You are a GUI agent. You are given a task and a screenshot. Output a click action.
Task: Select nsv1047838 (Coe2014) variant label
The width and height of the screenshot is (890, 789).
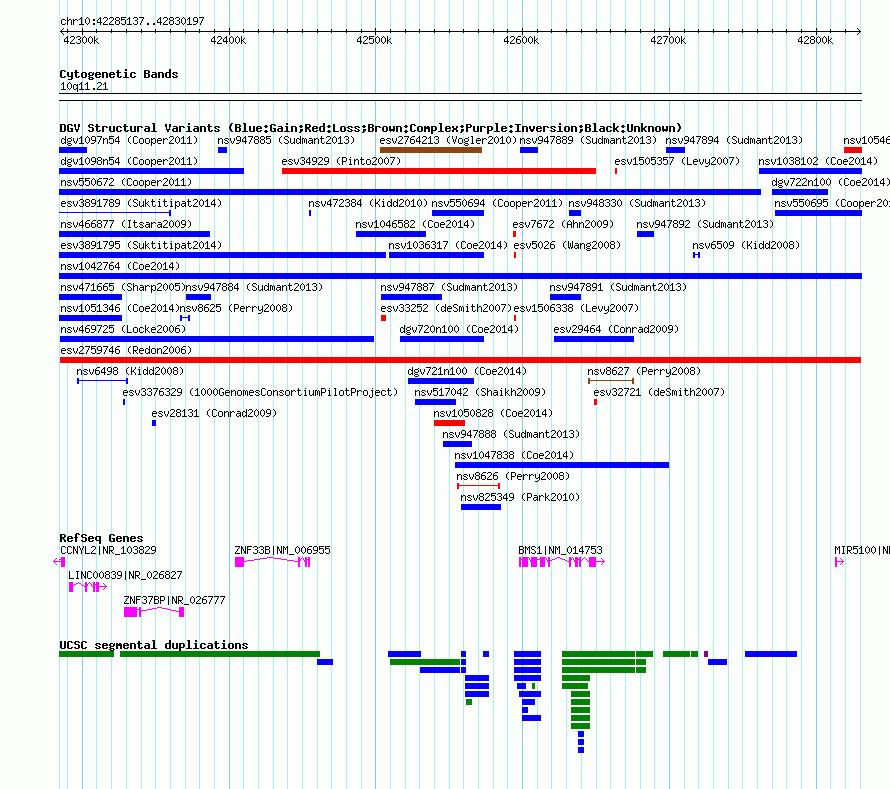click(x=514, y=455)
